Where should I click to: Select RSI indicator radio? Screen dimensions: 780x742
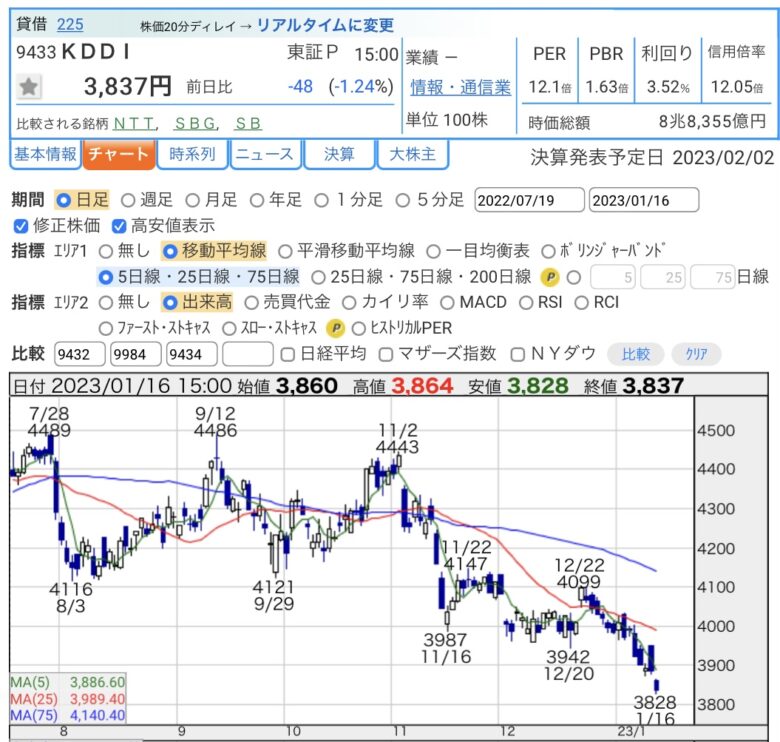point(526,303)
